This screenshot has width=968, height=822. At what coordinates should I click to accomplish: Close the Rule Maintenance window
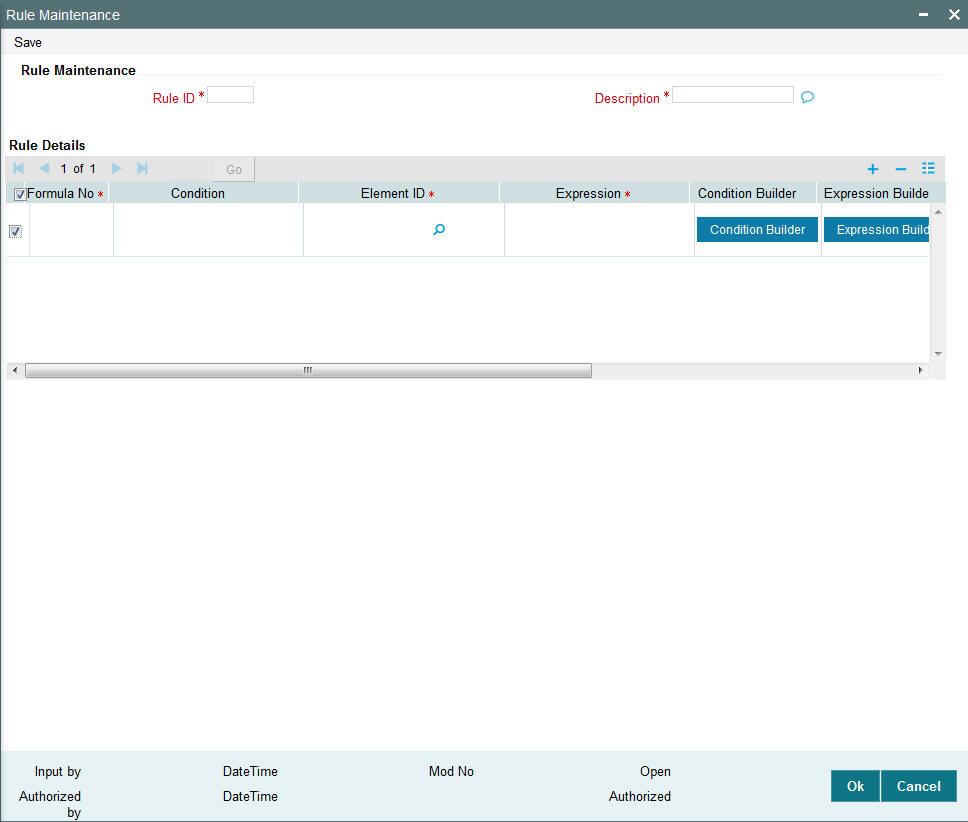(954, 14)
